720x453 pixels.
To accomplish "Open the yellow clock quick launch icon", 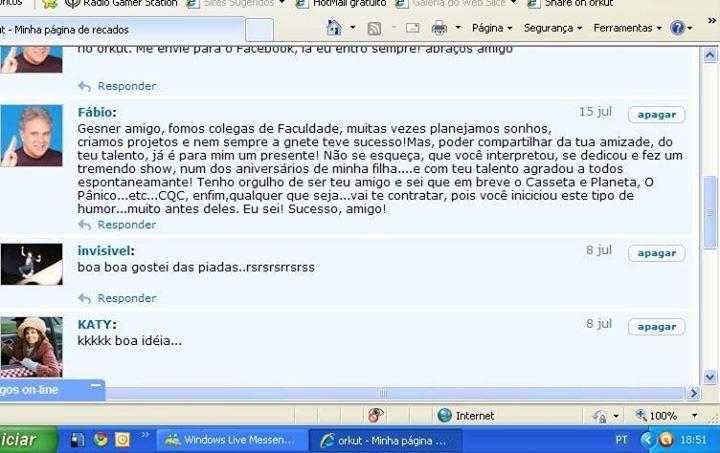I will [x=123, y=440].
